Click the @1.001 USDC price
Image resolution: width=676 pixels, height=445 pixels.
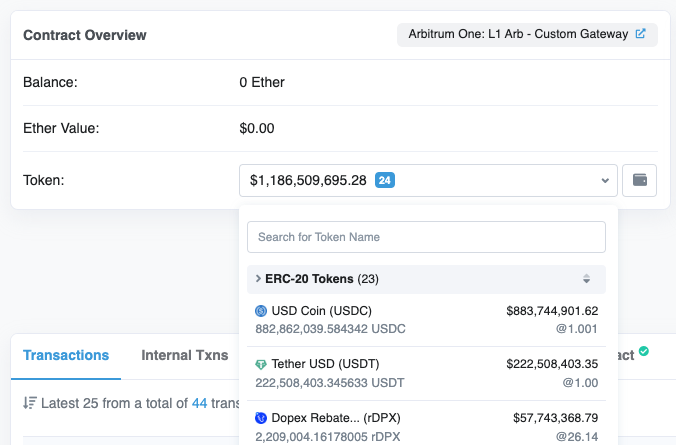coord(577,329)
